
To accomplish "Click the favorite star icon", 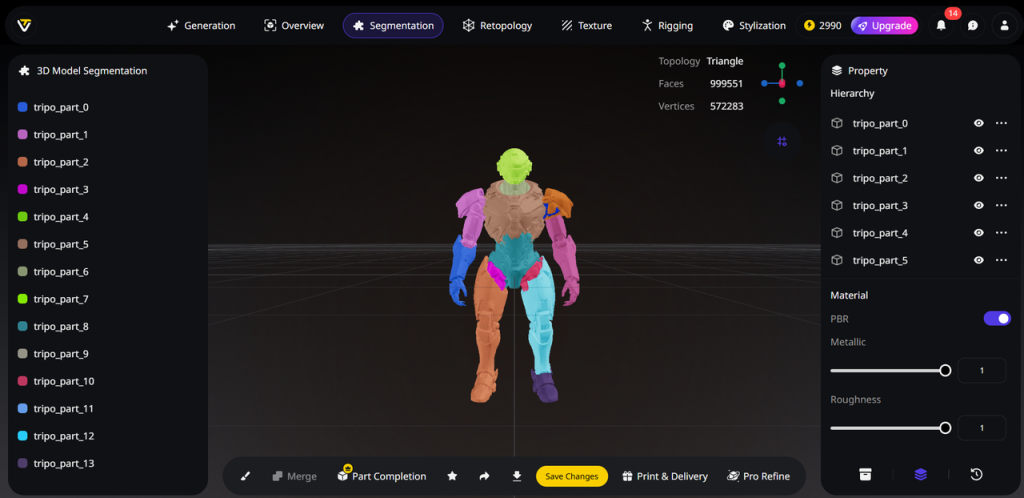I will coord(452,476).
